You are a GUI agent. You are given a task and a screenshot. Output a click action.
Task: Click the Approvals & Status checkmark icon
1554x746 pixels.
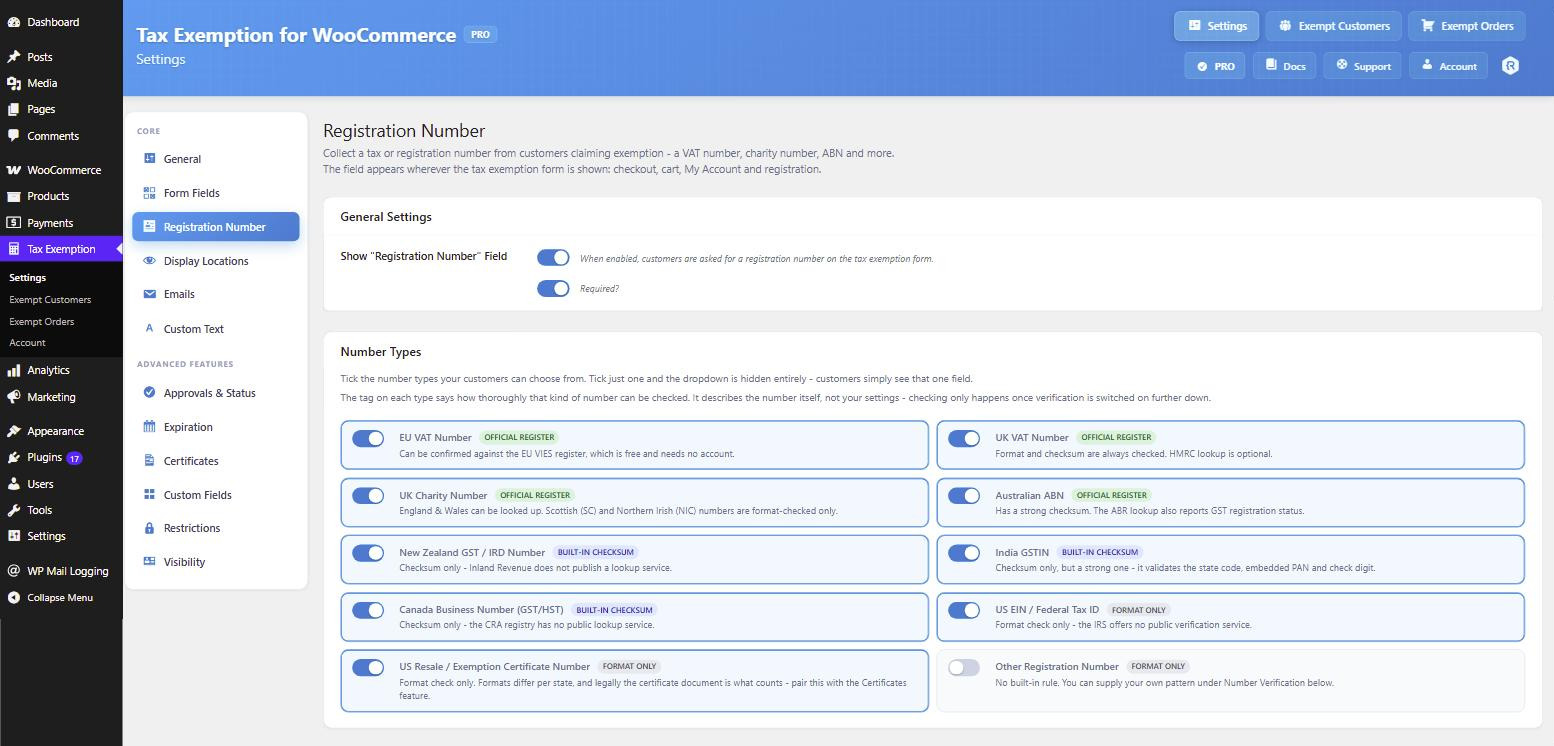[149, 393]
